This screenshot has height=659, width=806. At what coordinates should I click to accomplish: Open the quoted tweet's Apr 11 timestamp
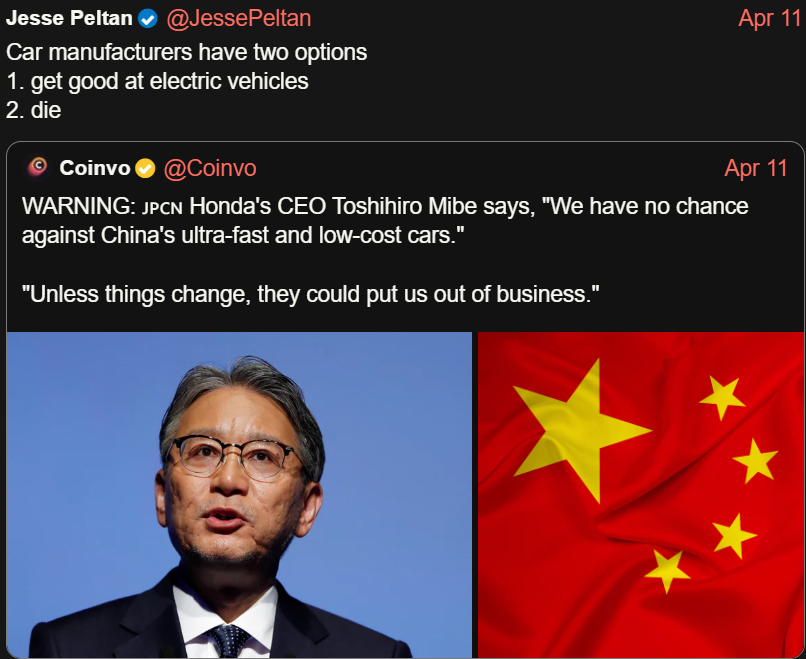coord(756,168)
